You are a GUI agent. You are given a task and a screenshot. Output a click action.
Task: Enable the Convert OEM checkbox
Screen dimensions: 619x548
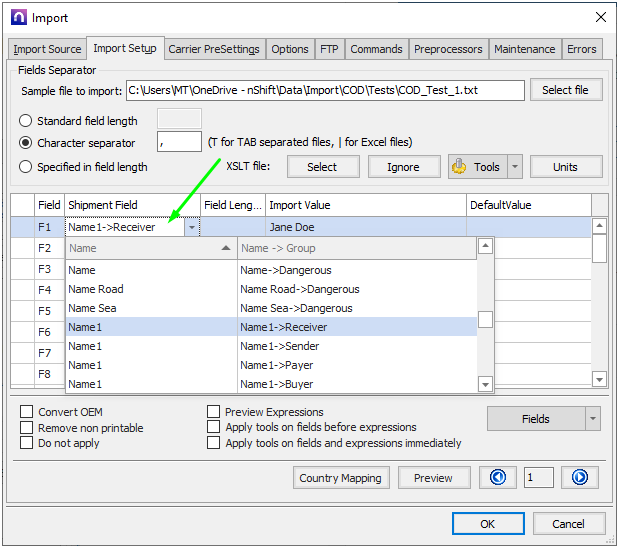27,412
